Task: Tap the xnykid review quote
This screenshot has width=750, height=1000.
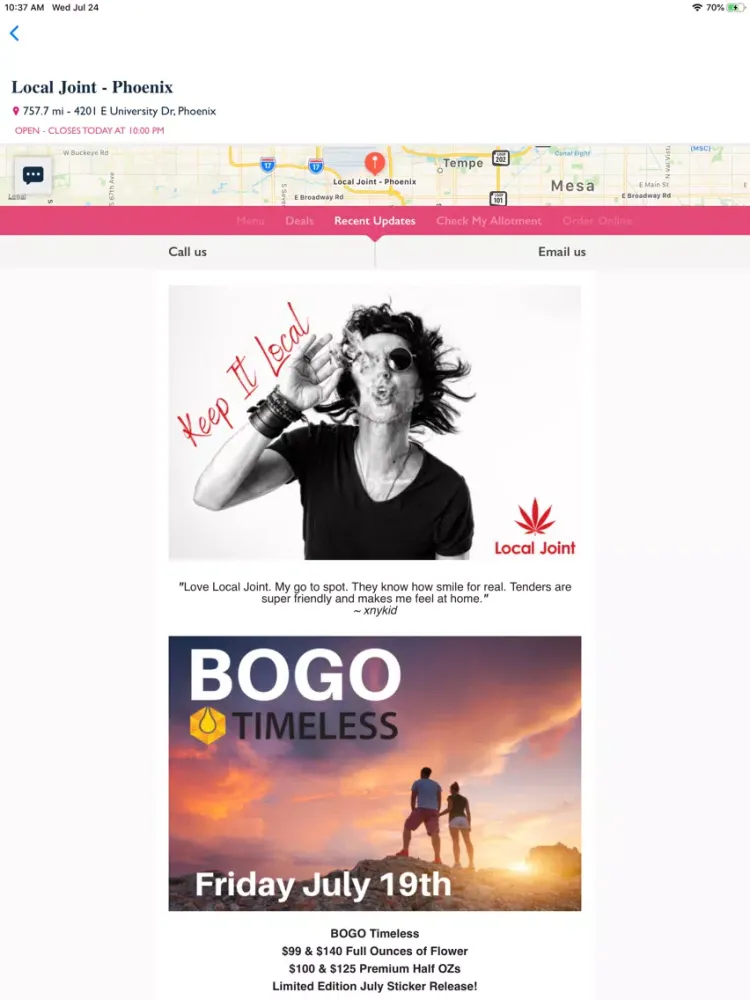Action: click(x=375, y=598)
